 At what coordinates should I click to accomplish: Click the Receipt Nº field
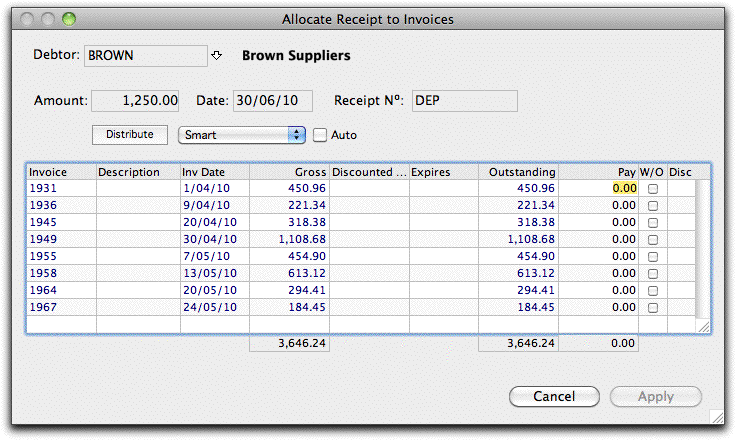click(x=465, y=101)
